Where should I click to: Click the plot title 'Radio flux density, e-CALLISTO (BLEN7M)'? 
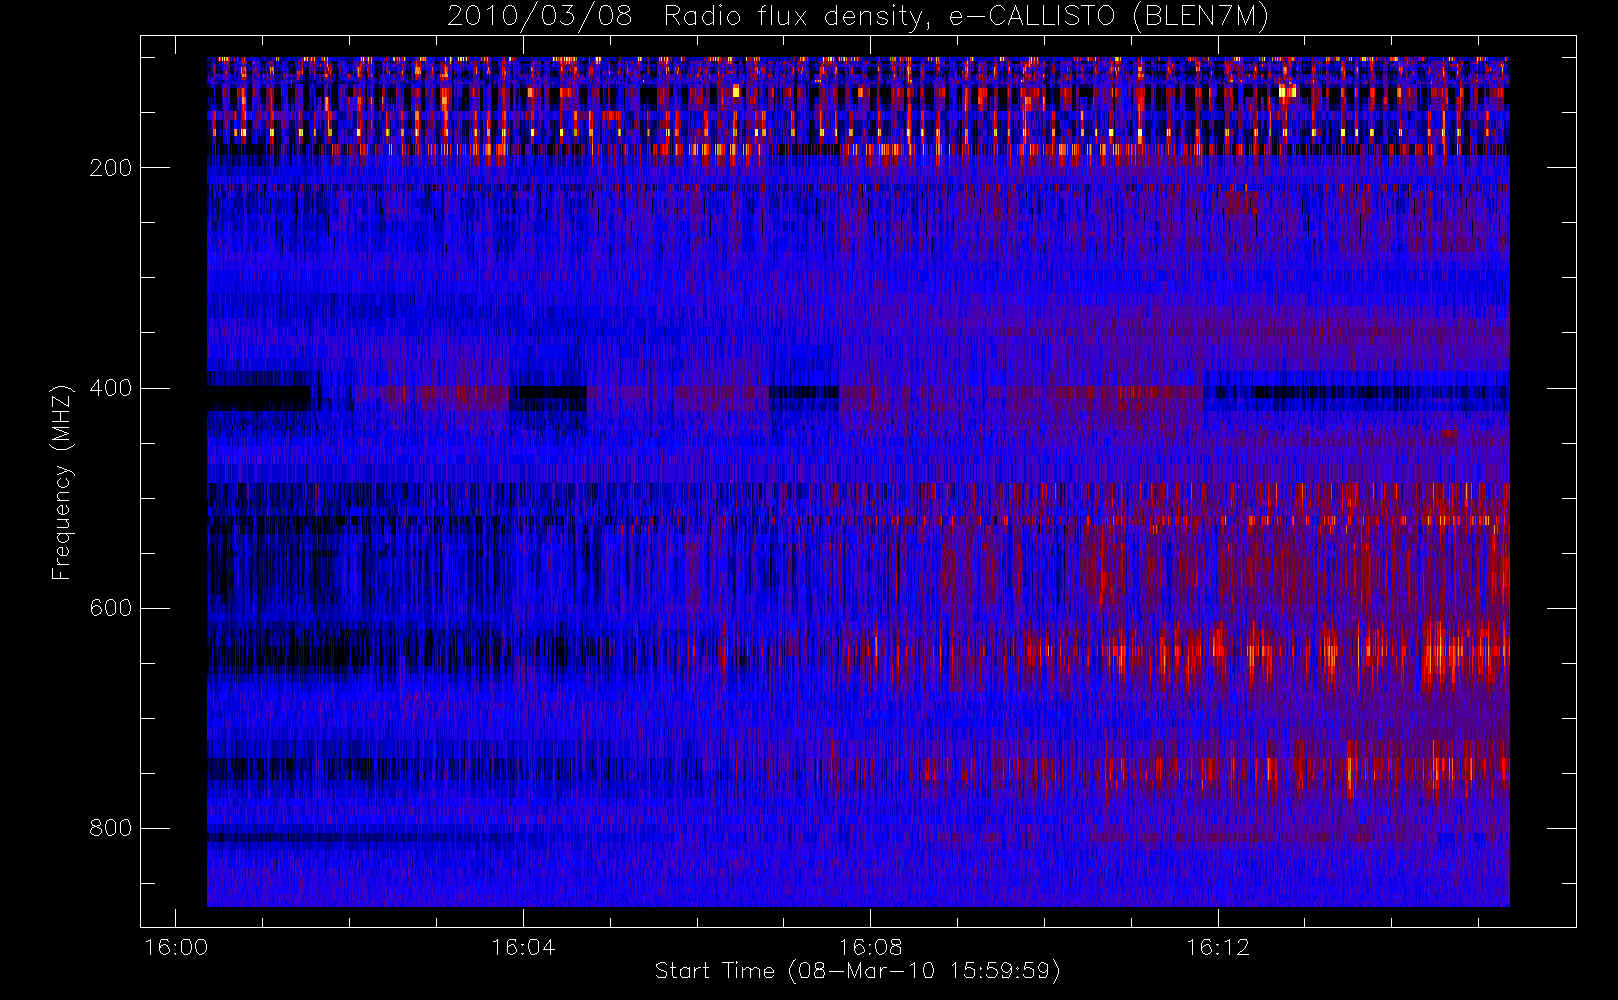(966, 17)
